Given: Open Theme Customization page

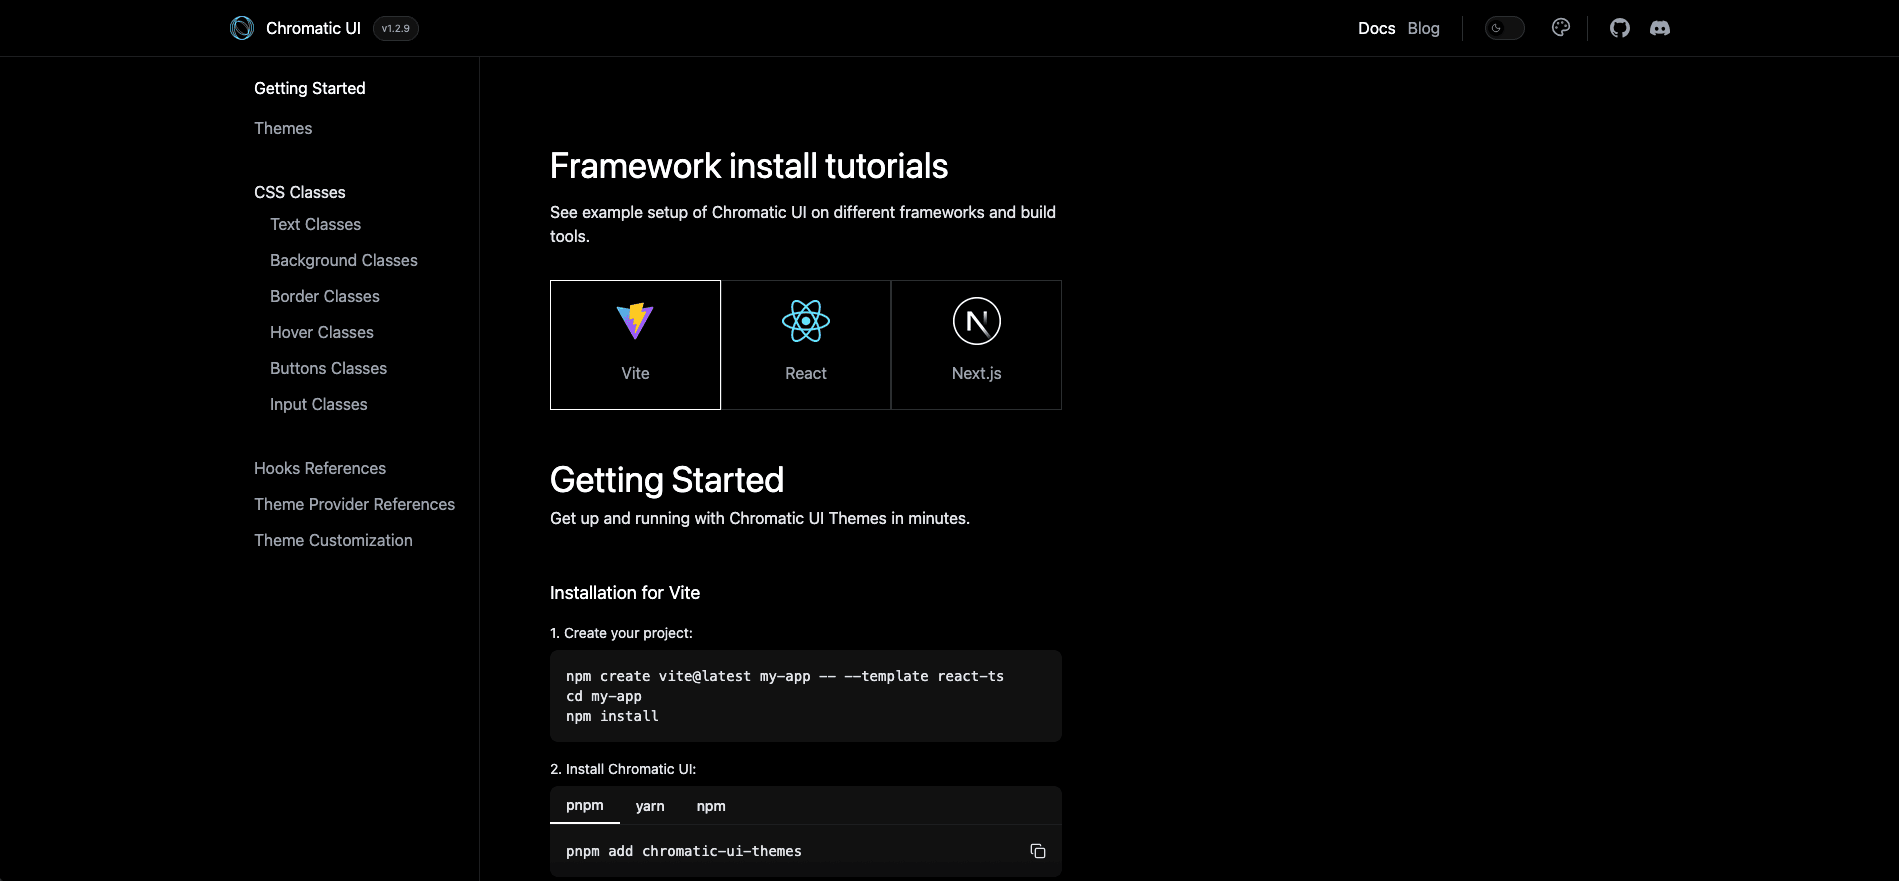Looking at the screenshot, I should pos(333,540).
